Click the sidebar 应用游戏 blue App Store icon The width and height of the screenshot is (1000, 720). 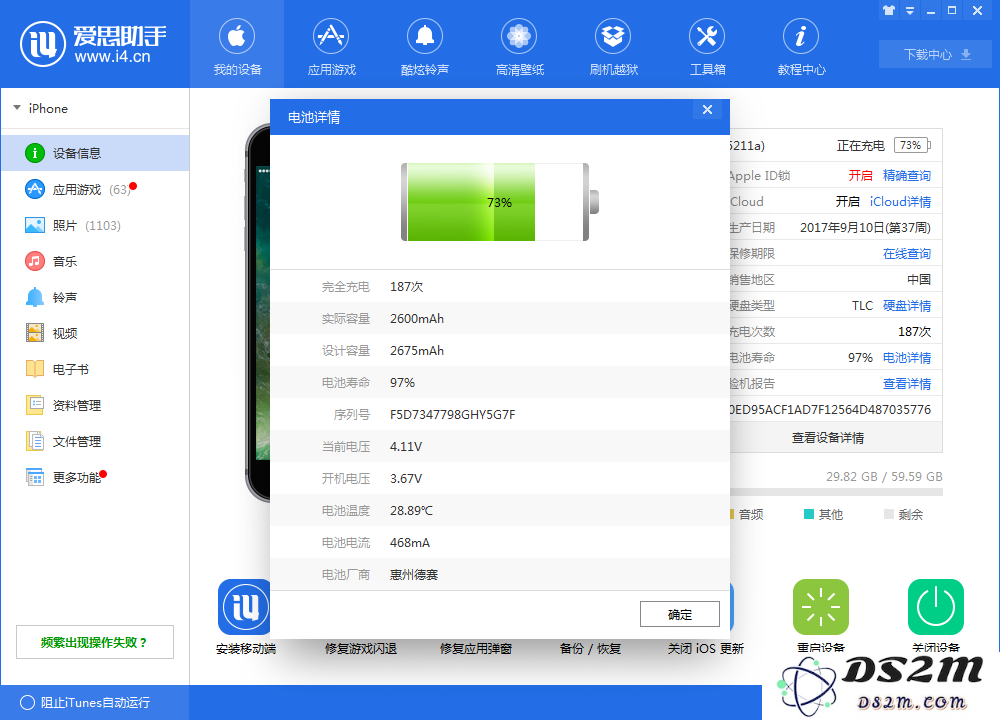point(34,189)
